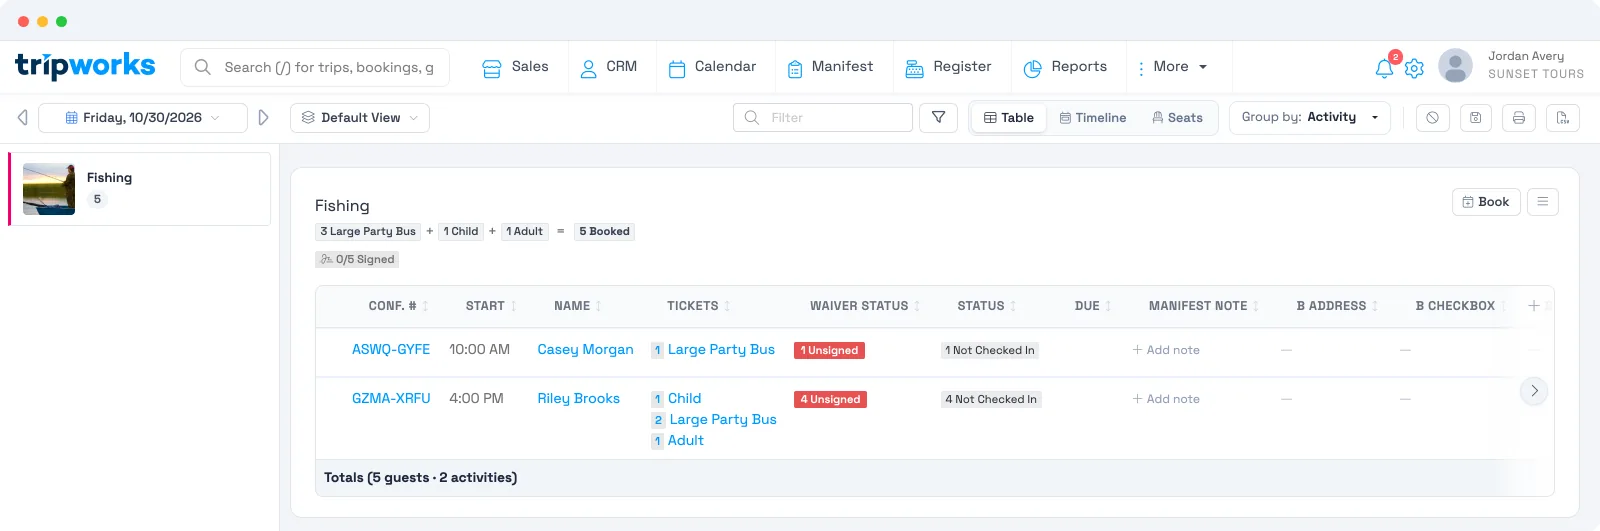This screenshot has width=1600, height=531.
Task: Click the 4:00 PM start time
Action: 476,399
